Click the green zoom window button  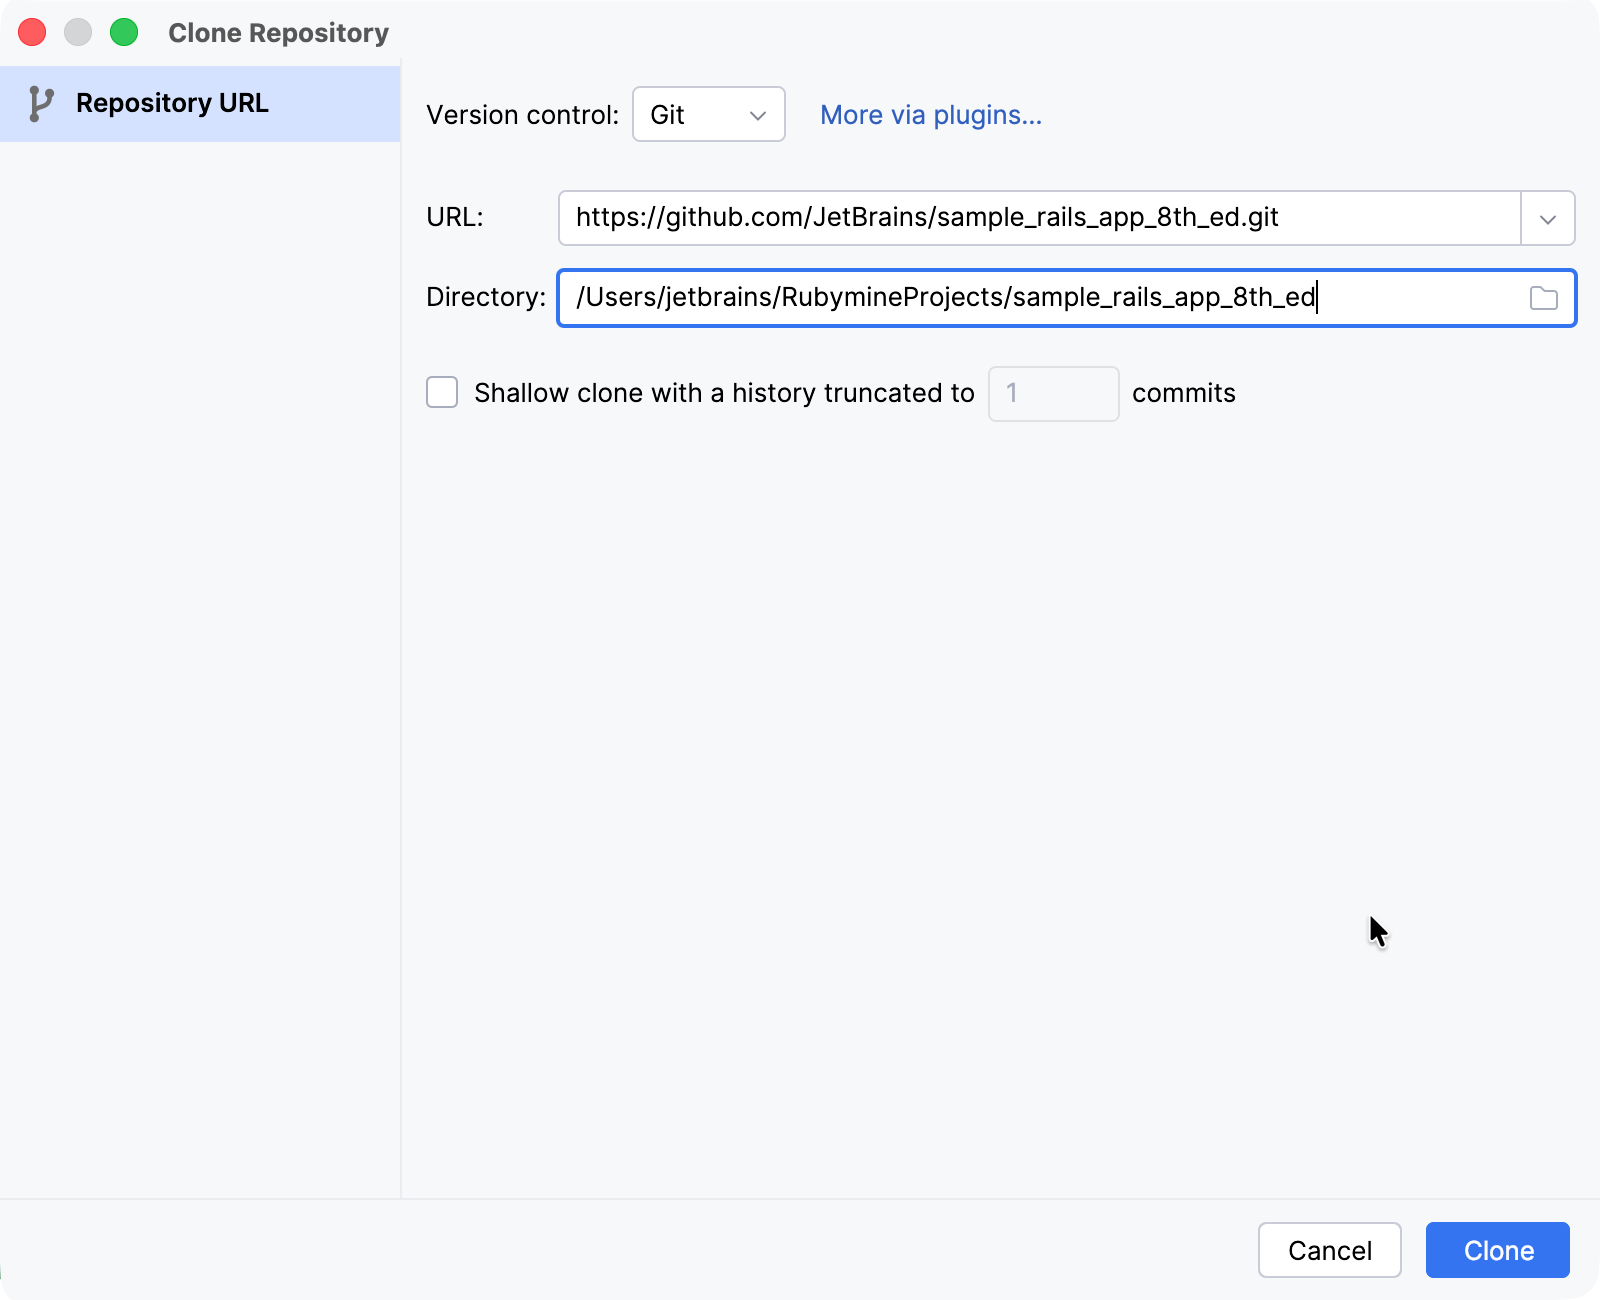[124, 32]
